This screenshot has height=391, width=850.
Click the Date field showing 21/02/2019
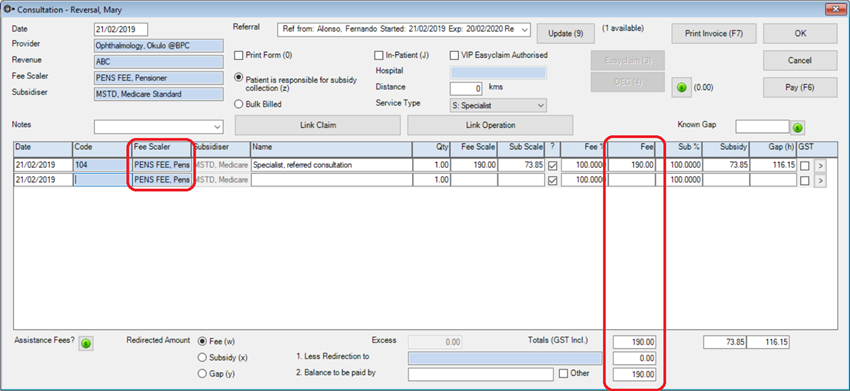pos(120,29)
